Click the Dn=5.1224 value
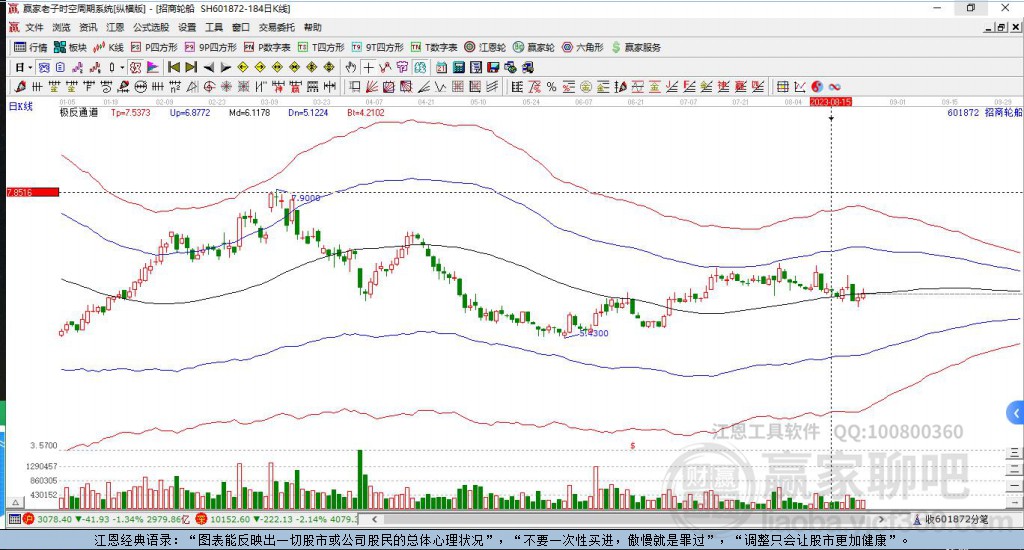Image resolution: width=1024 pixels, height=550 pixels. pos(308,112)
